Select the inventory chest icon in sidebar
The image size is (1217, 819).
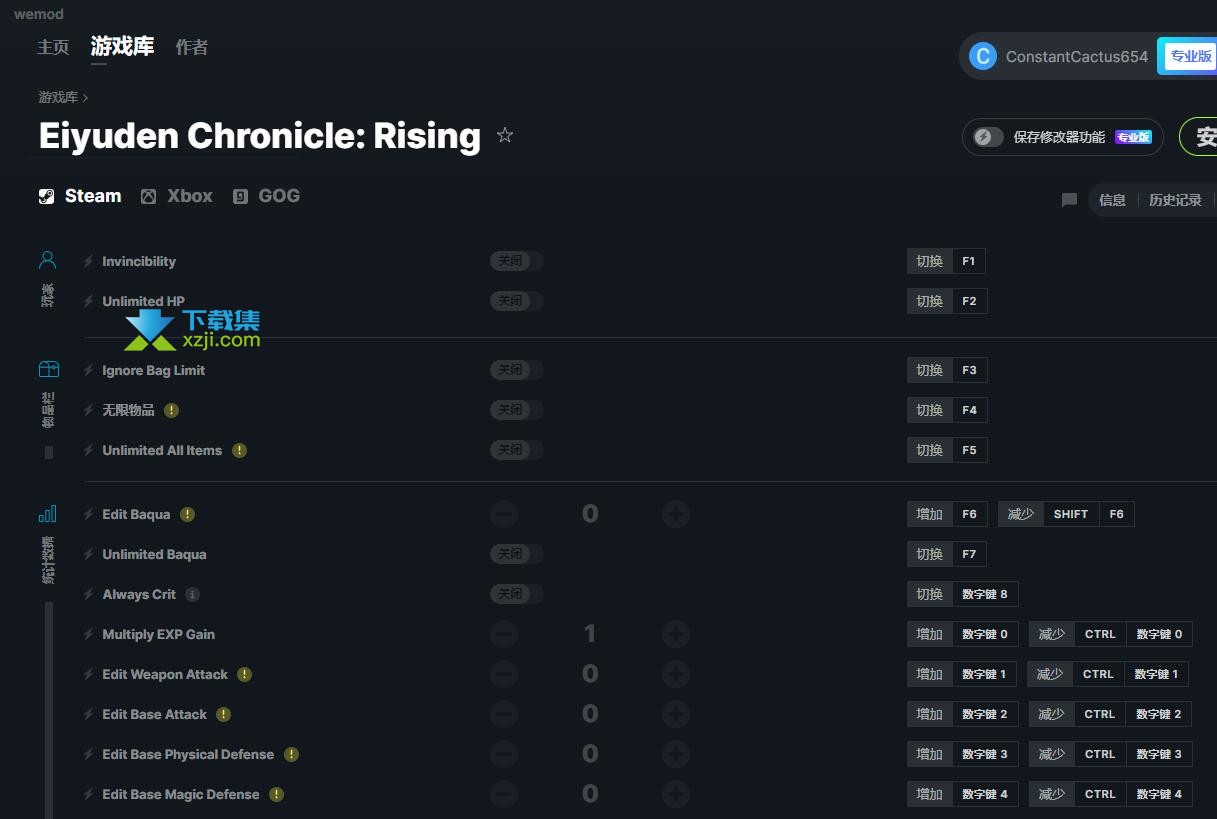click(48, 369)
